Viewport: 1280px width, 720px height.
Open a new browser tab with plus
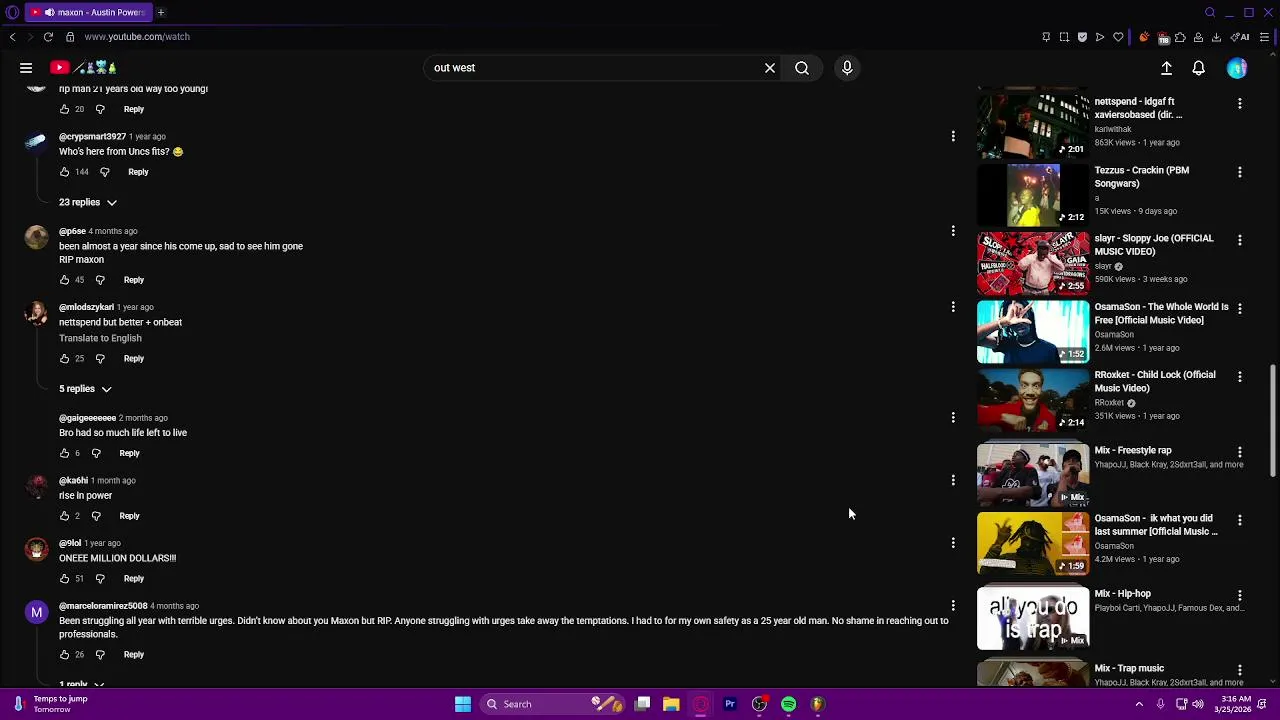(161, 12)
